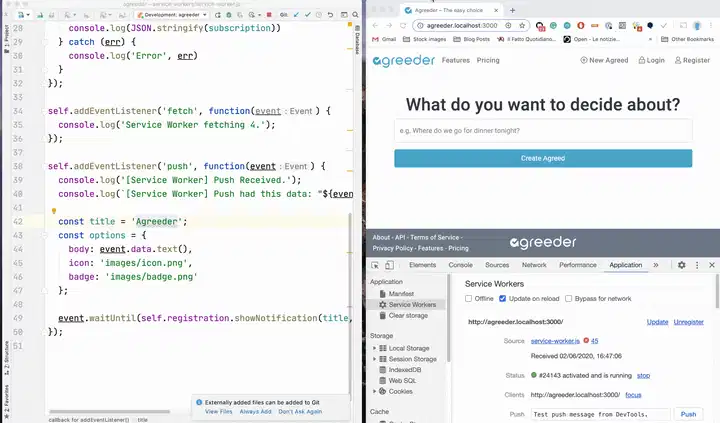Viewport: 720px width, 423px height.
Task: Click the Git update project arrow icon
Action: coord(296,15)
